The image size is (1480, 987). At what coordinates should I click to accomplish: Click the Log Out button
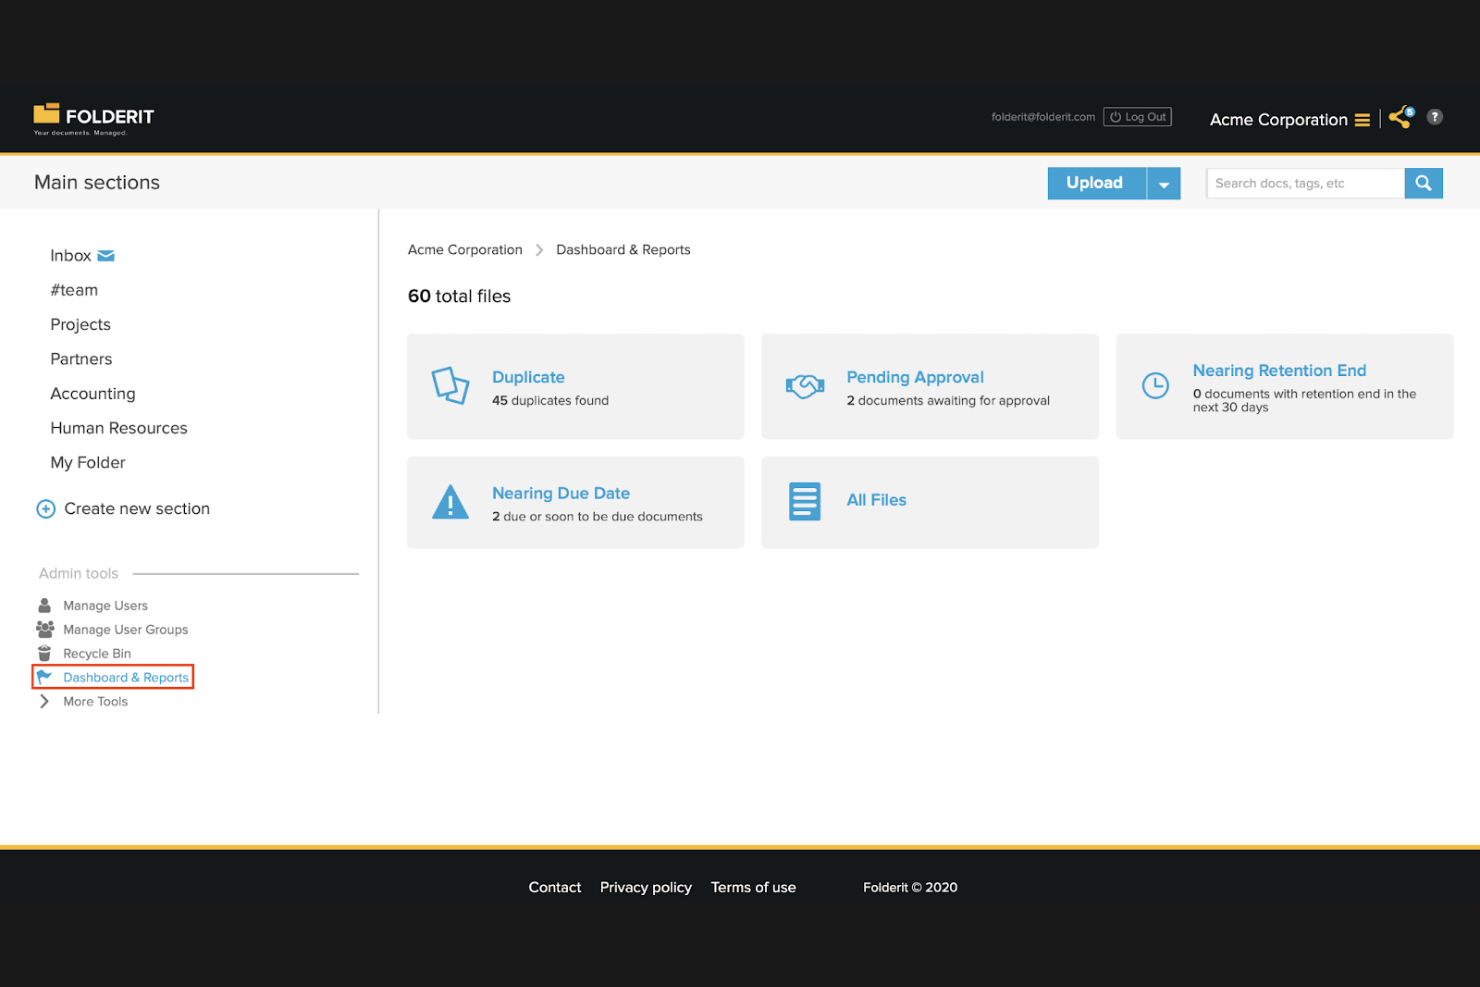coord(1137,116)
